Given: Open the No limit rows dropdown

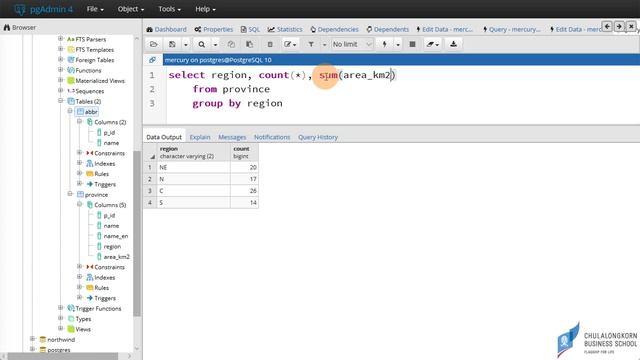Looking at the screenshot, I should (352, 44).
